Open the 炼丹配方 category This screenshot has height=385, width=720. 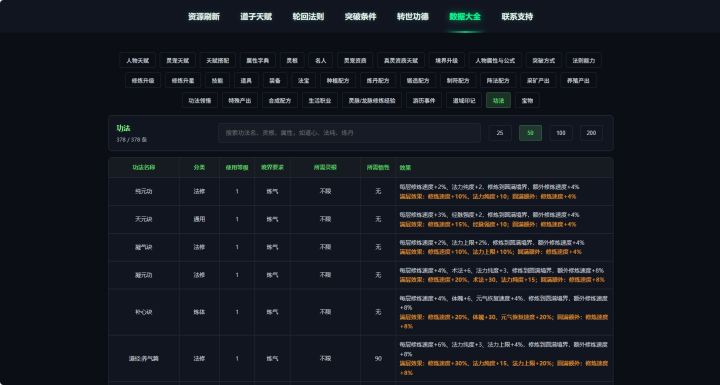point(378,80)
